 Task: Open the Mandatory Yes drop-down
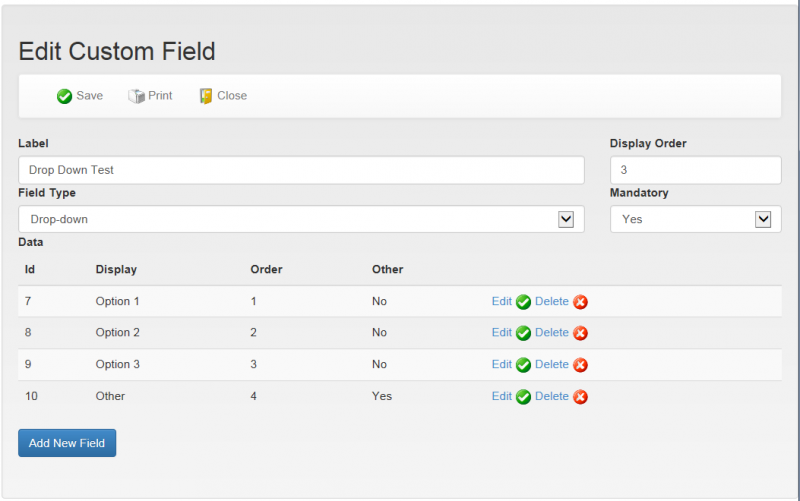tap(695, 219)
